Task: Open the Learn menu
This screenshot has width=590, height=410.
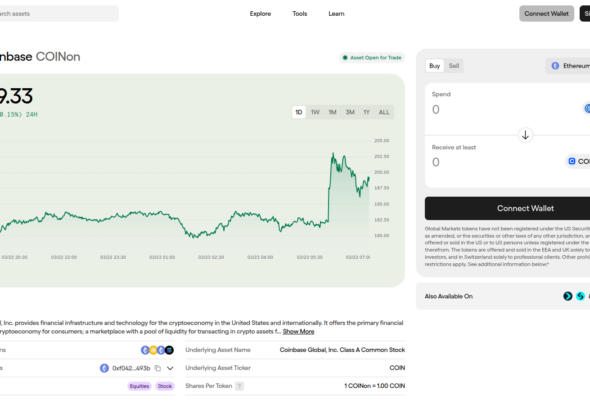Action: pos(336,14)
